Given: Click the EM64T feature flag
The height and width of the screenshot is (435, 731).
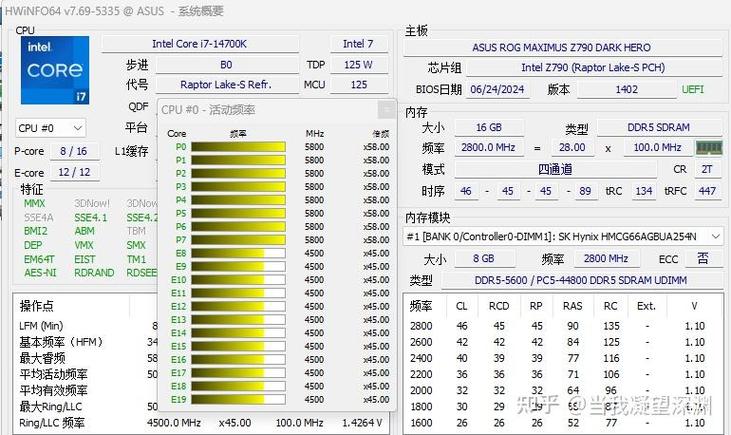Looking at the screenshot, I should click(39, 259).
